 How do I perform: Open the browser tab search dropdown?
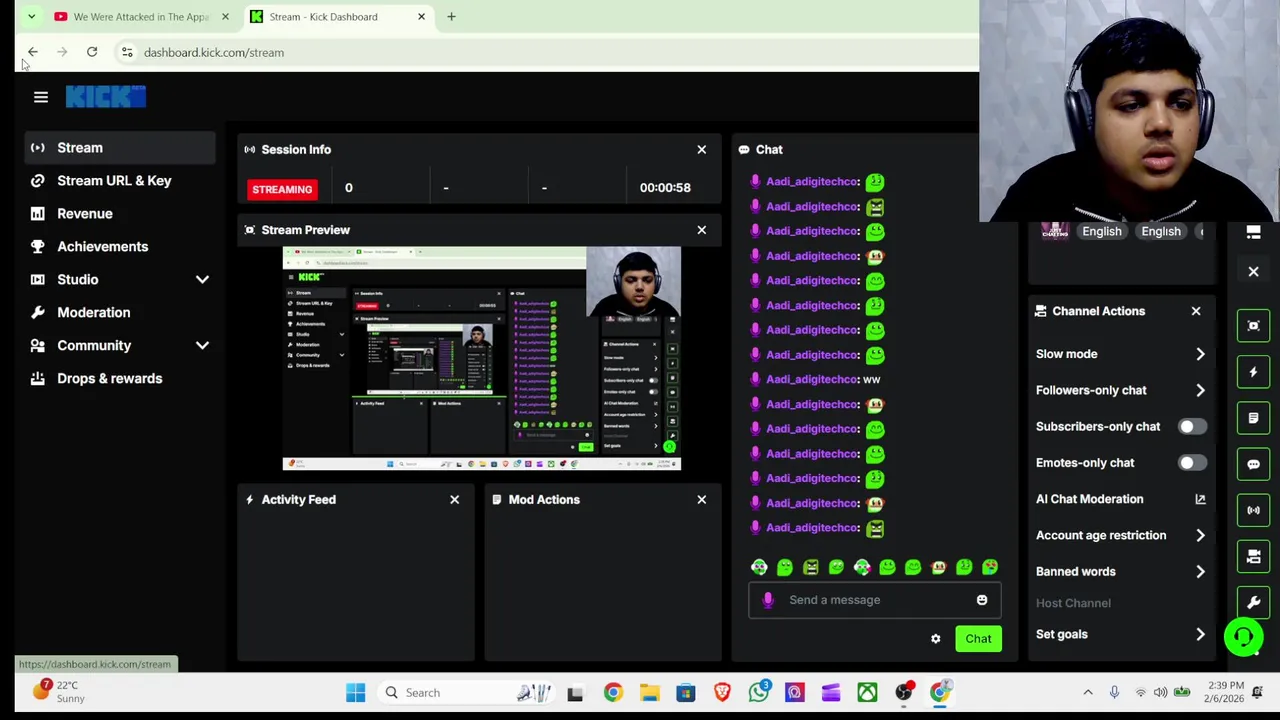click(31, 17)
